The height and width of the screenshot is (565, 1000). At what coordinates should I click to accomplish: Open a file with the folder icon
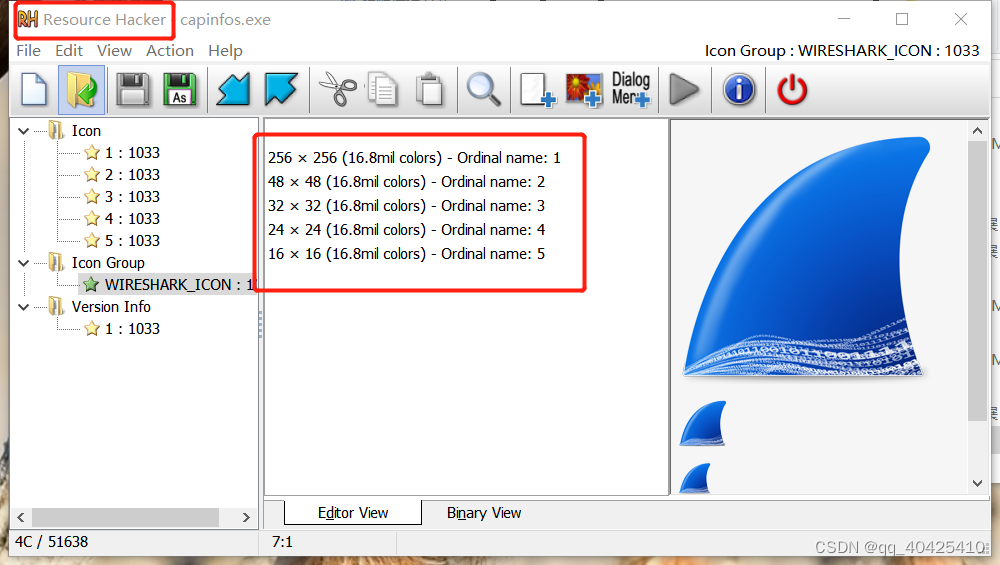click(x=82, y=89)
